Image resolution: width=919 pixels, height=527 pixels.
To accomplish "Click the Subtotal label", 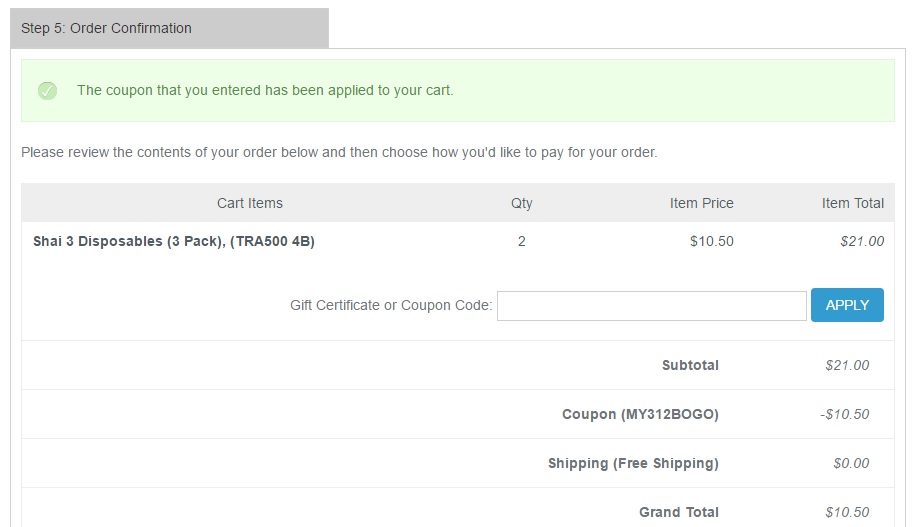I will coord(690,365).
